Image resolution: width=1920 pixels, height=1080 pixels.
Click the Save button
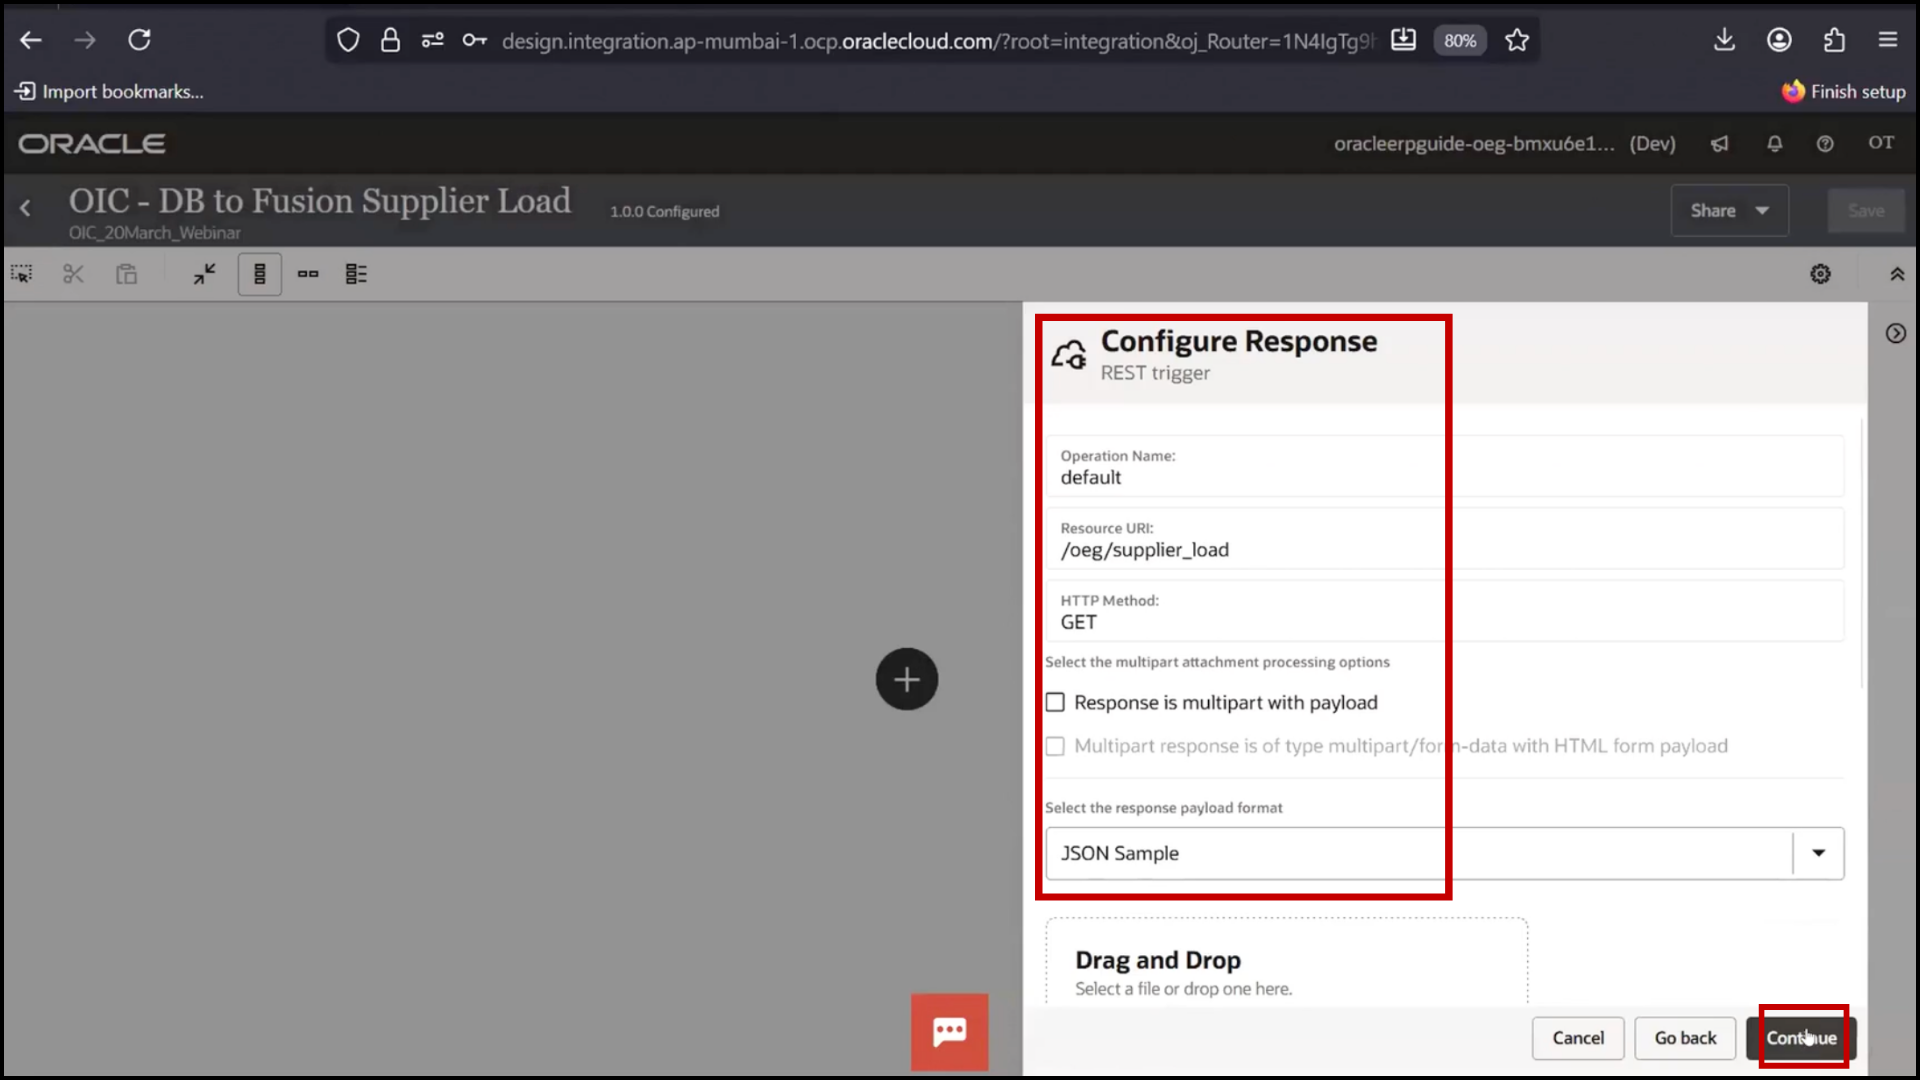pos(1866,211)
